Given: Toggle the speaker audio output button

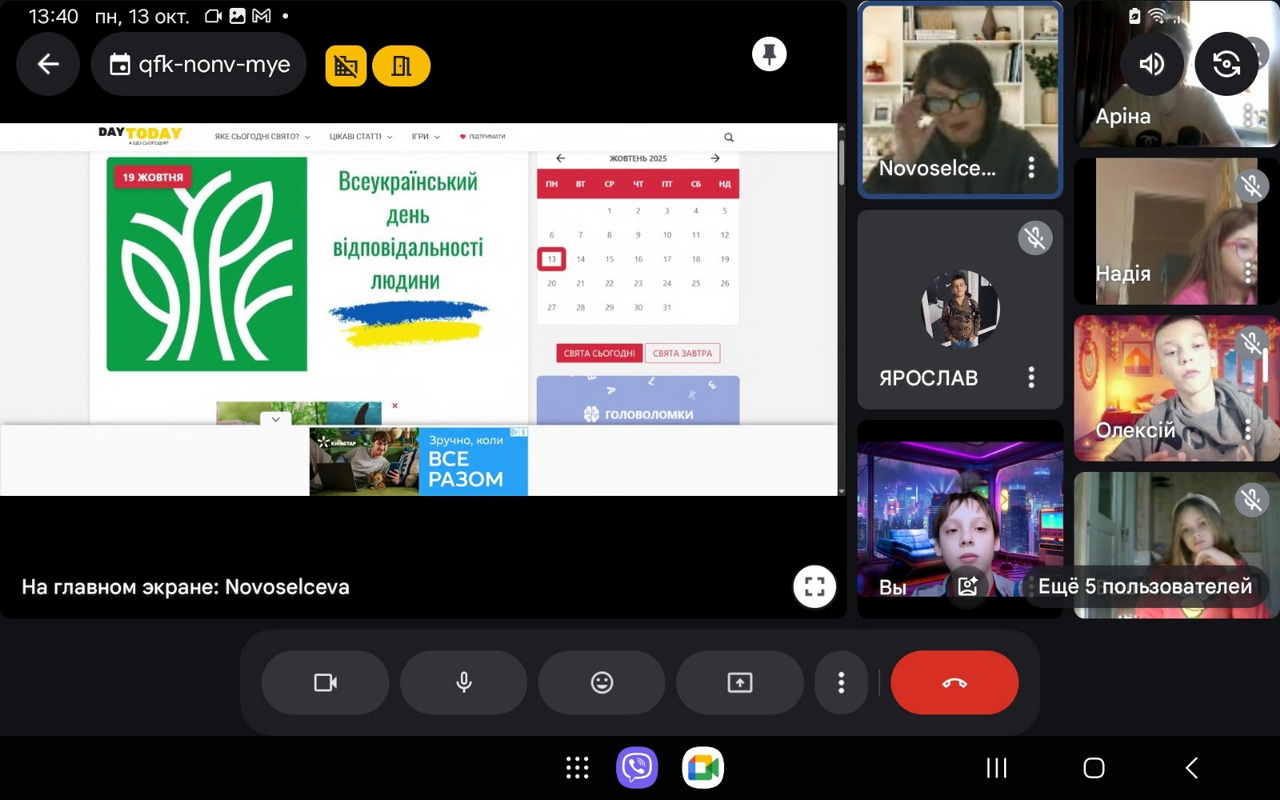Looking at the screenshot, I should click(1151, 65).
